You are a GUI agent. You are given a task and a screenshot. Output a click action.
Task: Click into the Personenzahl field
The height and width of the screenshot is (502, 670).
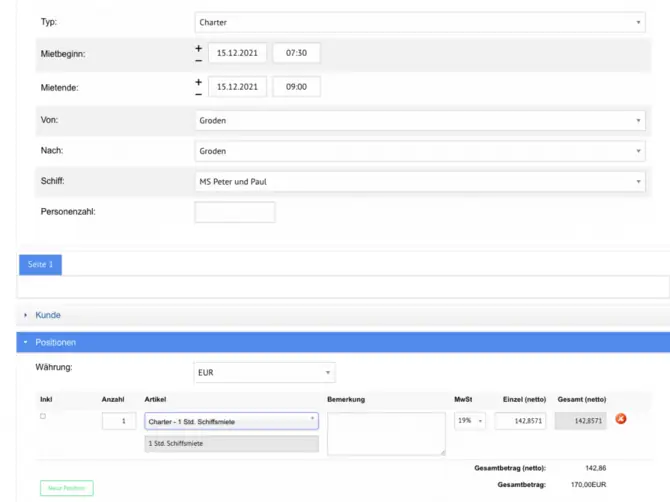[235, 212]
